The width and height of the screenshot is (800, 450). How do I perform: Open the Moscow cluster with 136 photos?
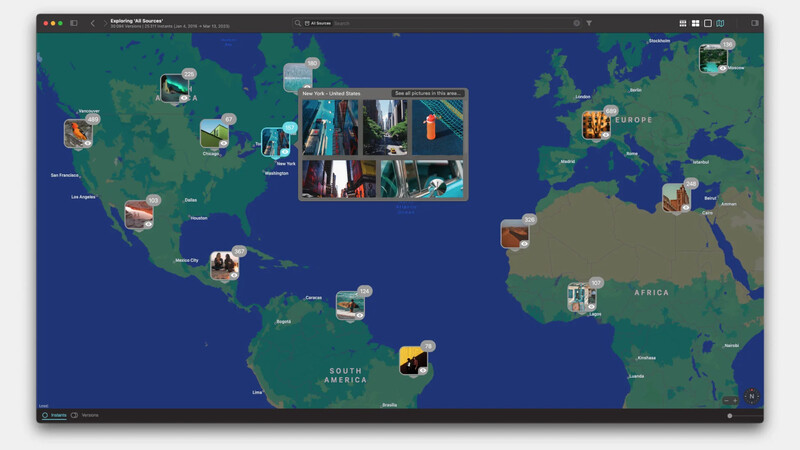pyautogui.click(x=713, y=58)
